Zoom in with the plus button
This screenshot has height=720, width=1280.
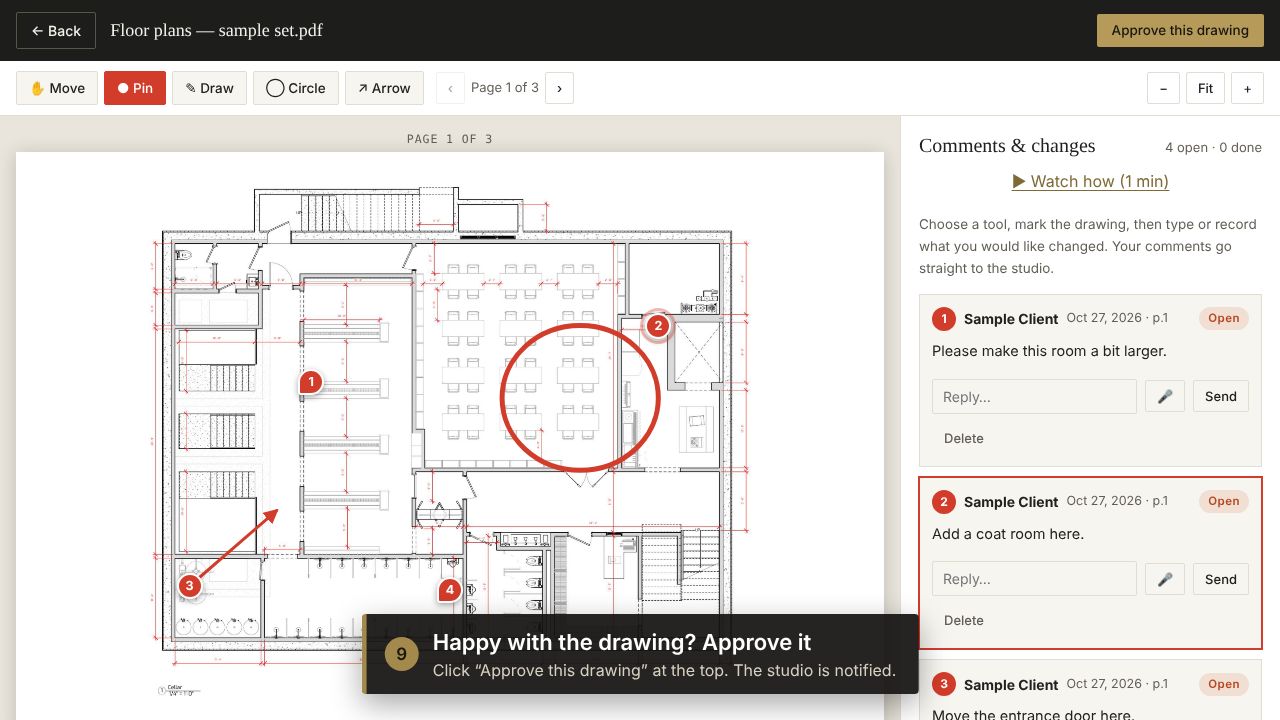pos(1247,88)
